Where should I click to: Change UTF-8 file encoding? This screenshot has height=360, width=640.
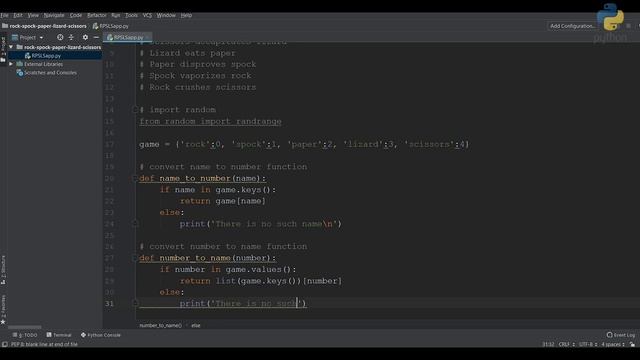pyautogui.click(x=588, y=344)
